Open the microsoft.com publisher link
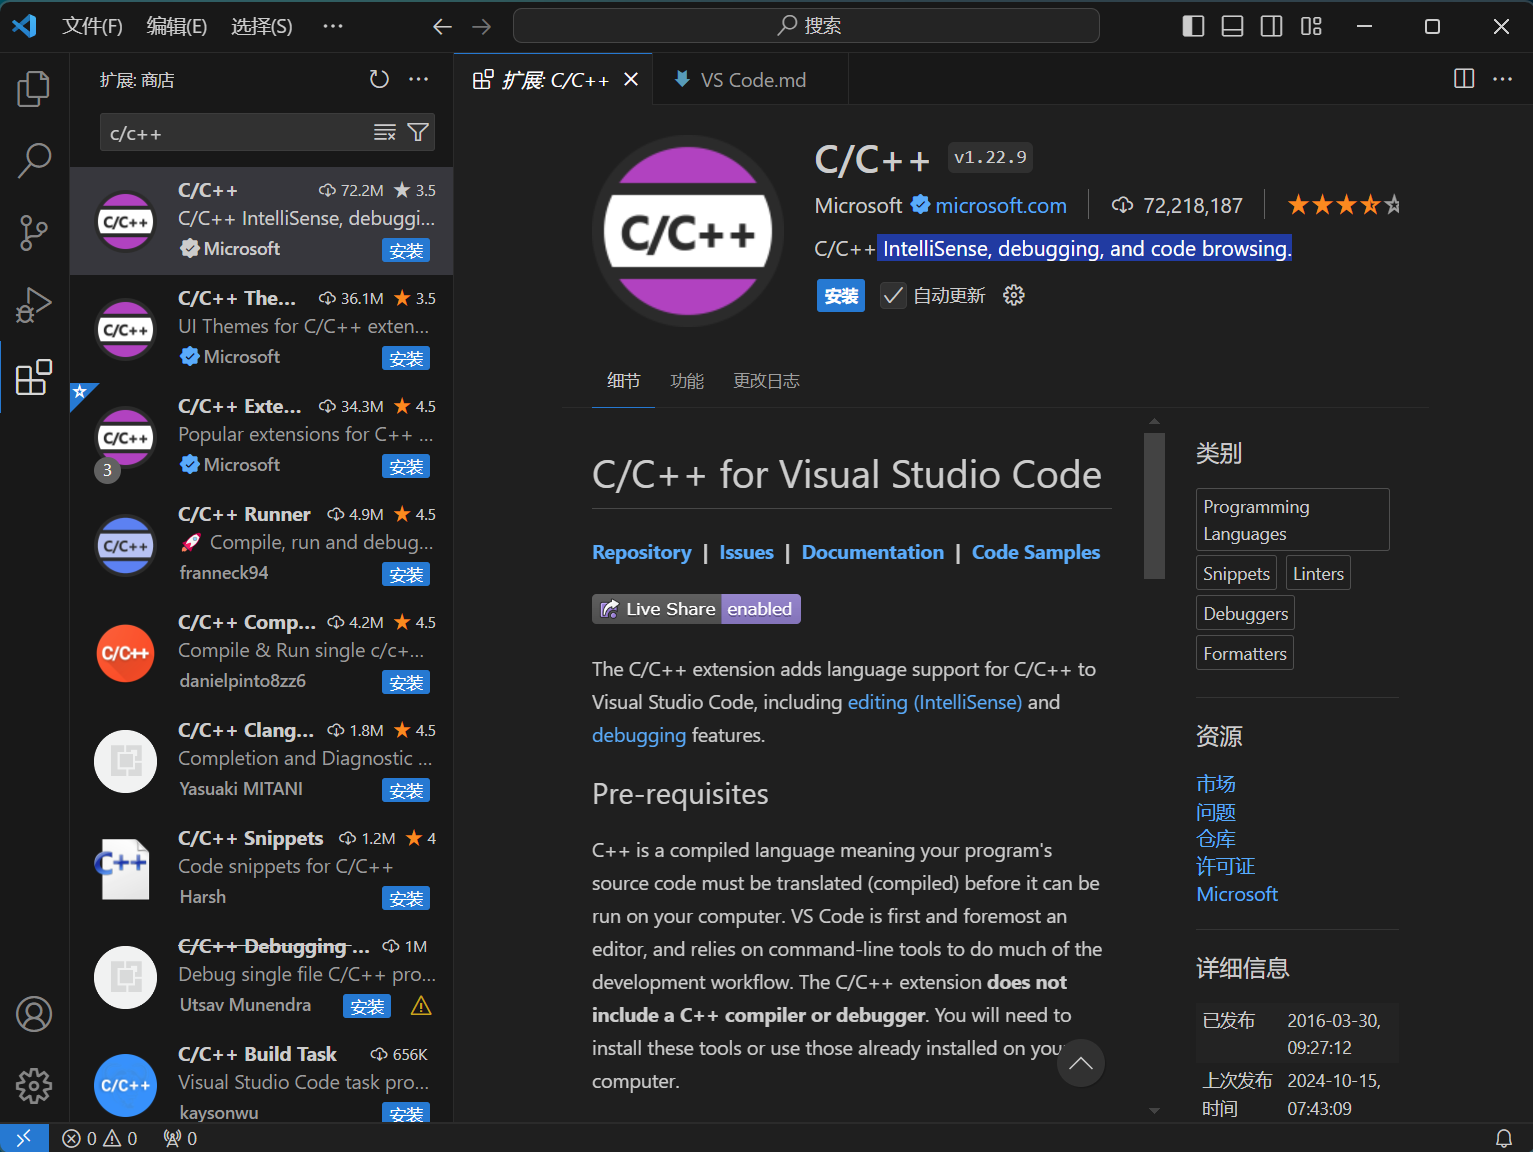 [x=1001, y=206]
